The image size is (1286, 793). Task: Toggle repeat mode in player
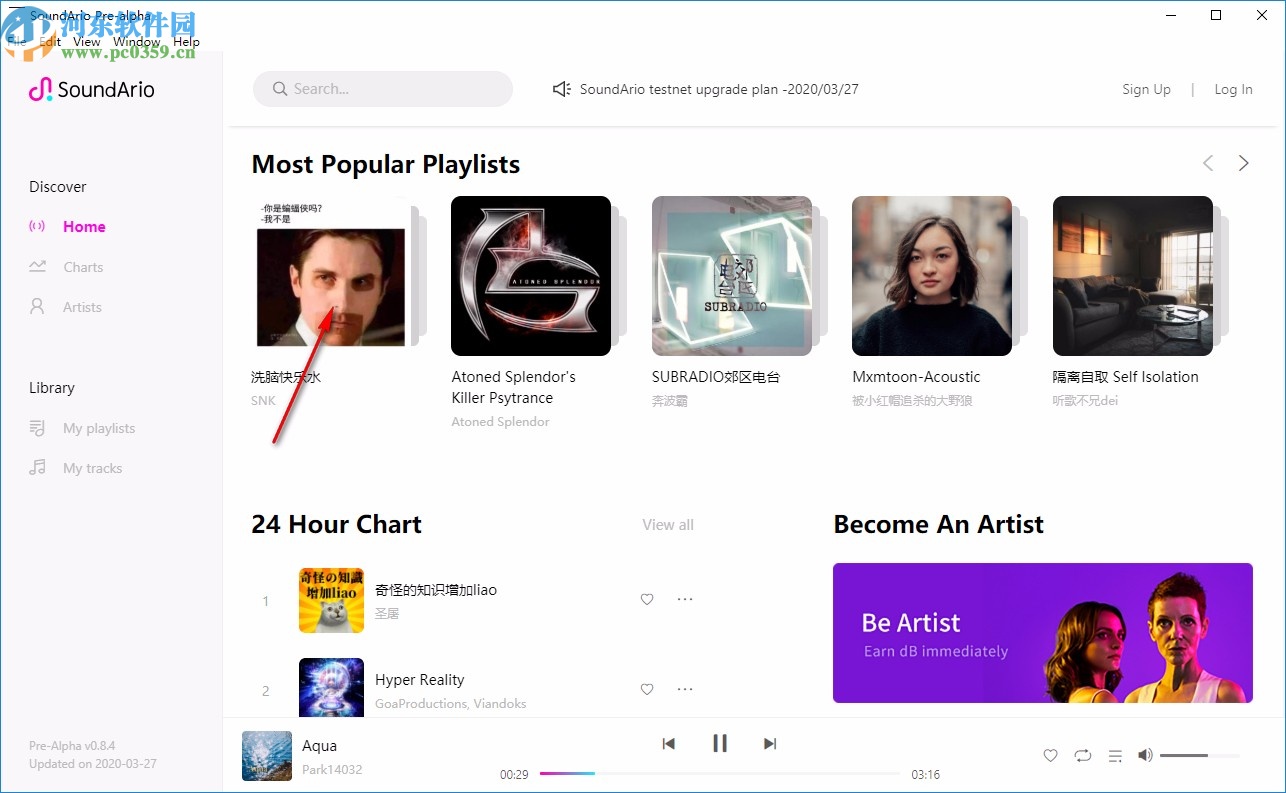[1083, 756]
